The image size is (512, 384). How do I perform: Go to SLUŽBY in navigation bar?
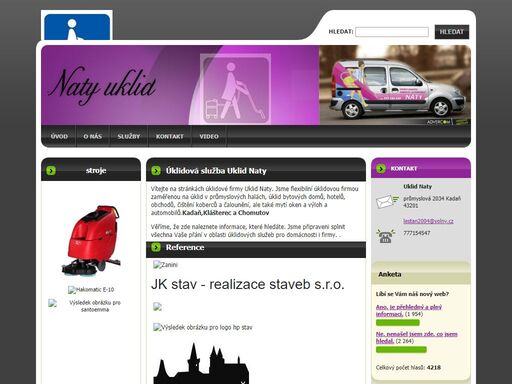[x=129, y=136]
